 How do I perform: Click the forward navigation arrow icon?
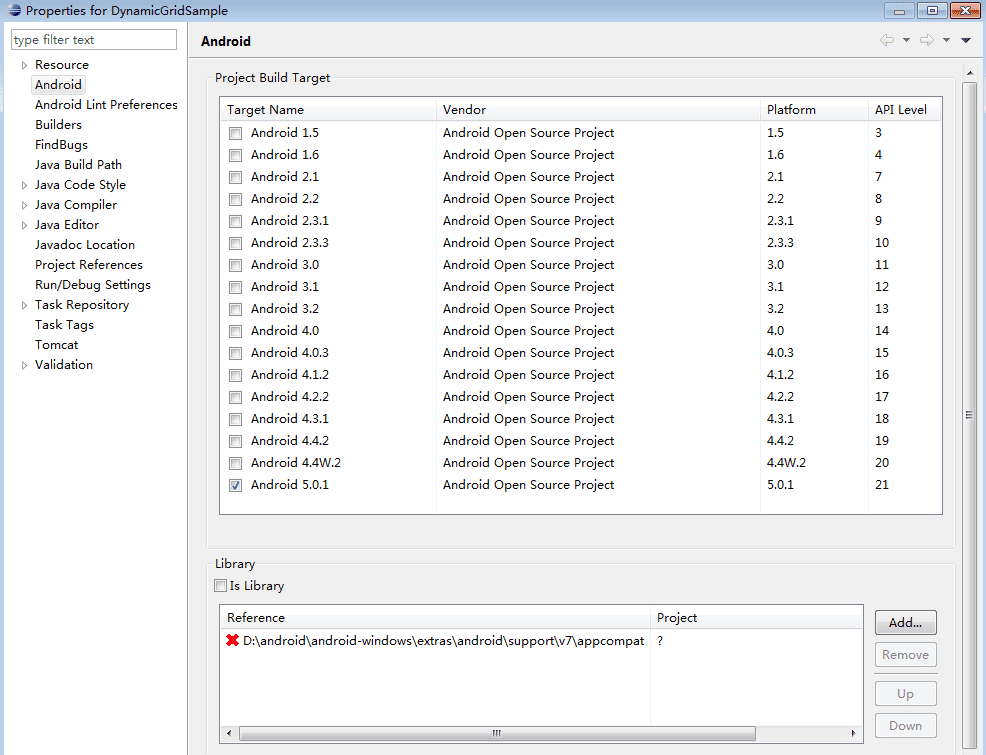(926, 40)
